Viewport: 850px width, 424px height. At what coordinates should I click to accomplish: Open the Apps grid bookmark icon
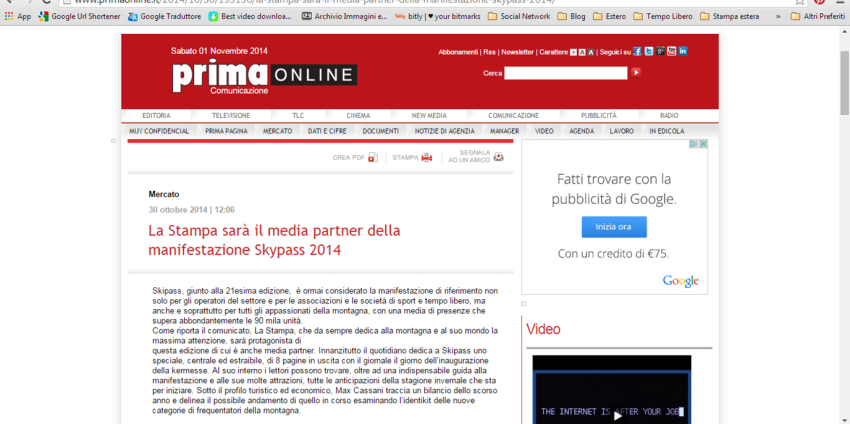[x=9, y=16]
